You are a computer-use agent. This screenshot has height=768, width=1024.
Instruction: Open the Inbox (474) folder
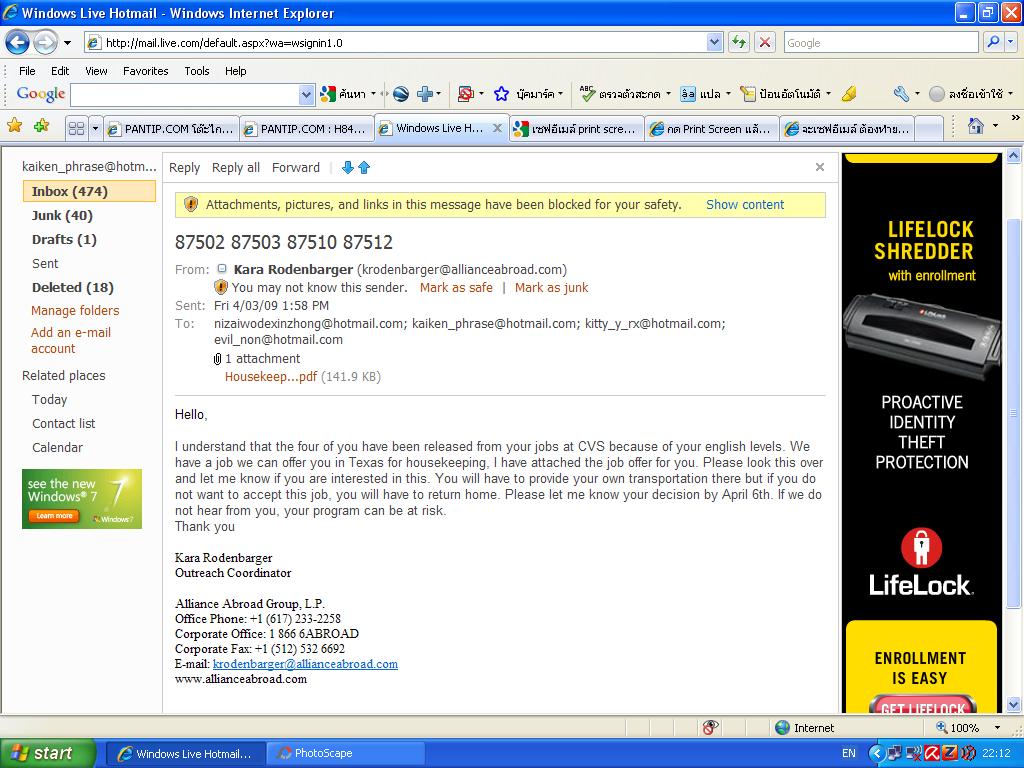tap(89, 191)
